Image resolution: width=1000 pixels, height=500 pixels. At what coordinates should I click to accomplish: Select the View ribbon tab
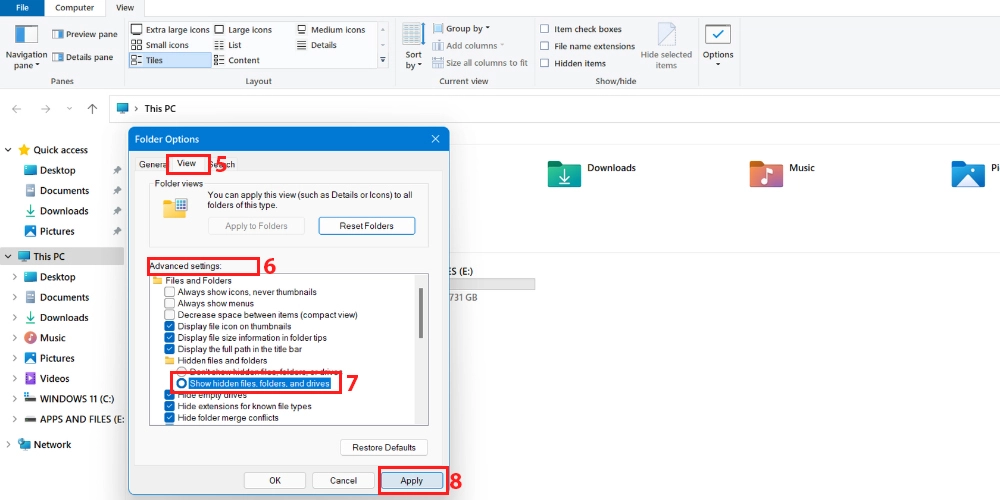(x=125, y=8)
